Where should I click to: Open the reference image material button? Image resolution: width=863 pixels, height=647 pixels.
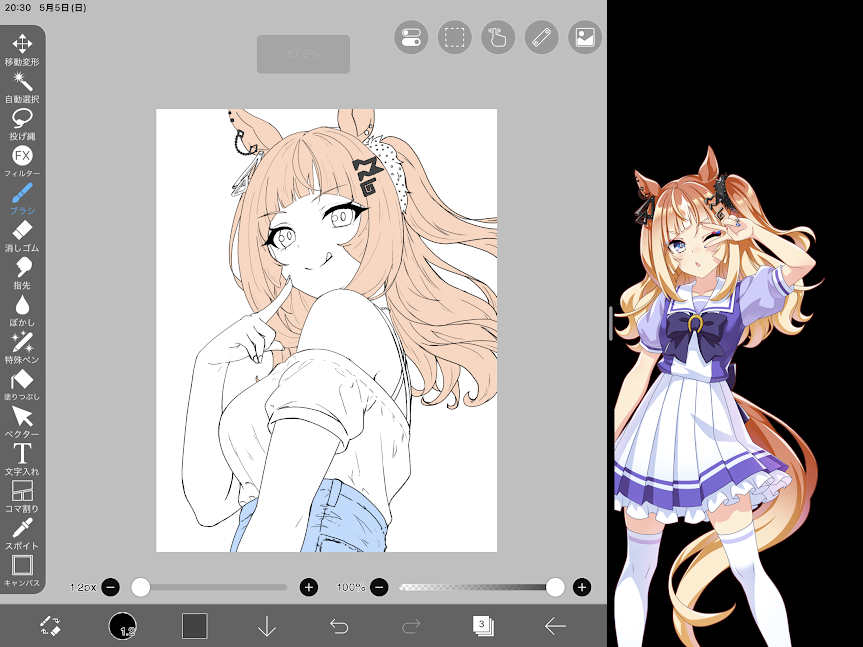[x=585, y=37]
